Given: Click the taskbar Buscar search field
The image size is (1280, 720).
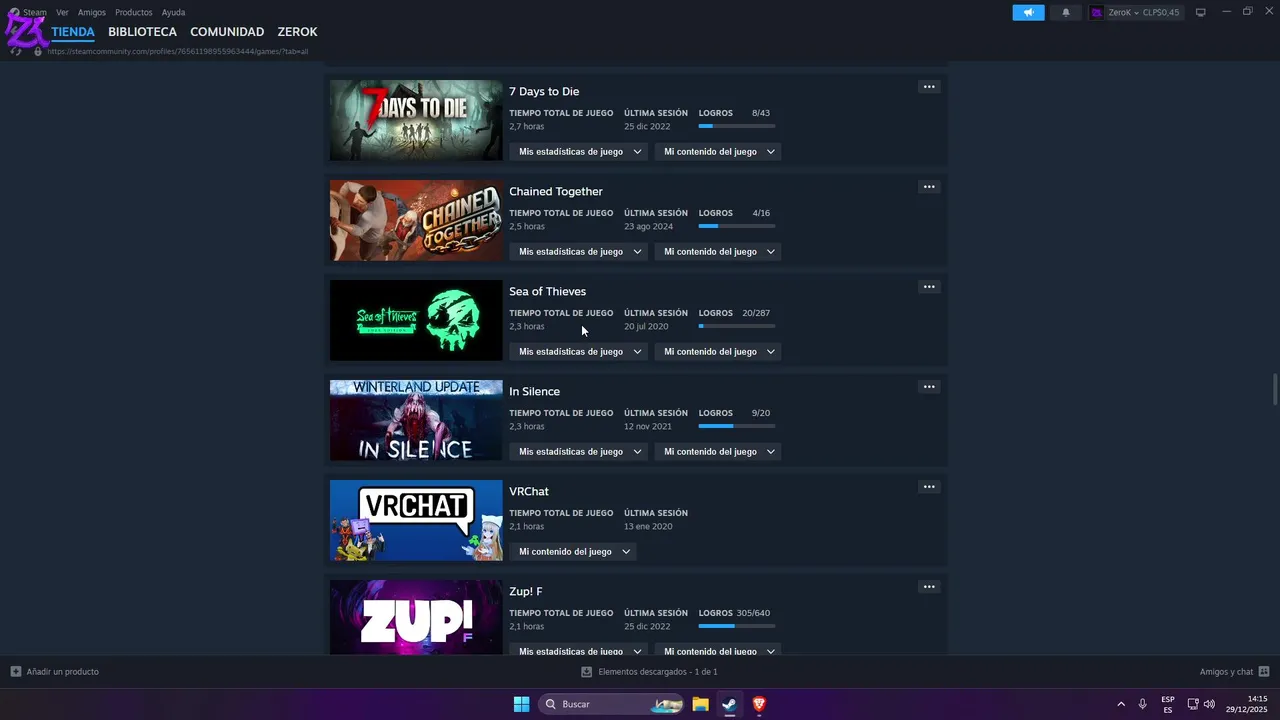Looking at the screenshot, I should tap(611, 704).
